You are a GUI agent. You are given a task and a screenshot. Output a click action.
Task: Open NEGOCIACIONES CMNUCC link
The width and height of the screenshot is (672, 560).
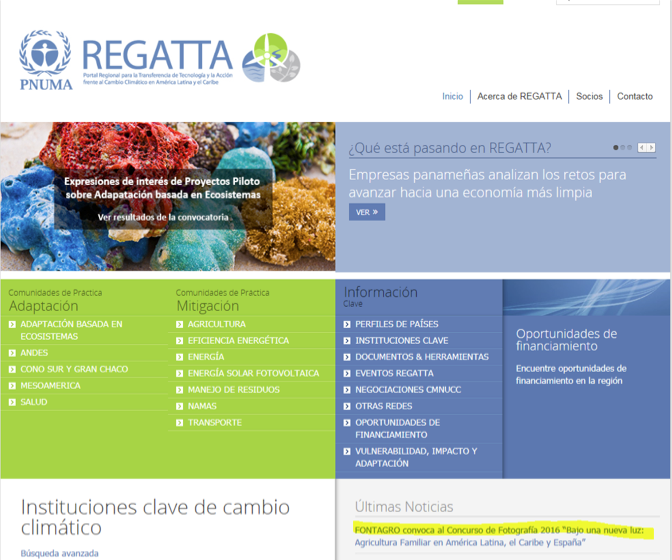point(408,389)
